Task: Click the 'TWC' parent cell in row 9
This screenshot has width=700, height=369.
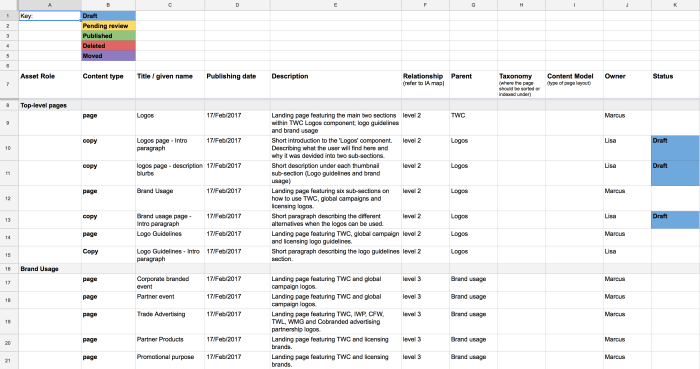Action: click(474, 123)
